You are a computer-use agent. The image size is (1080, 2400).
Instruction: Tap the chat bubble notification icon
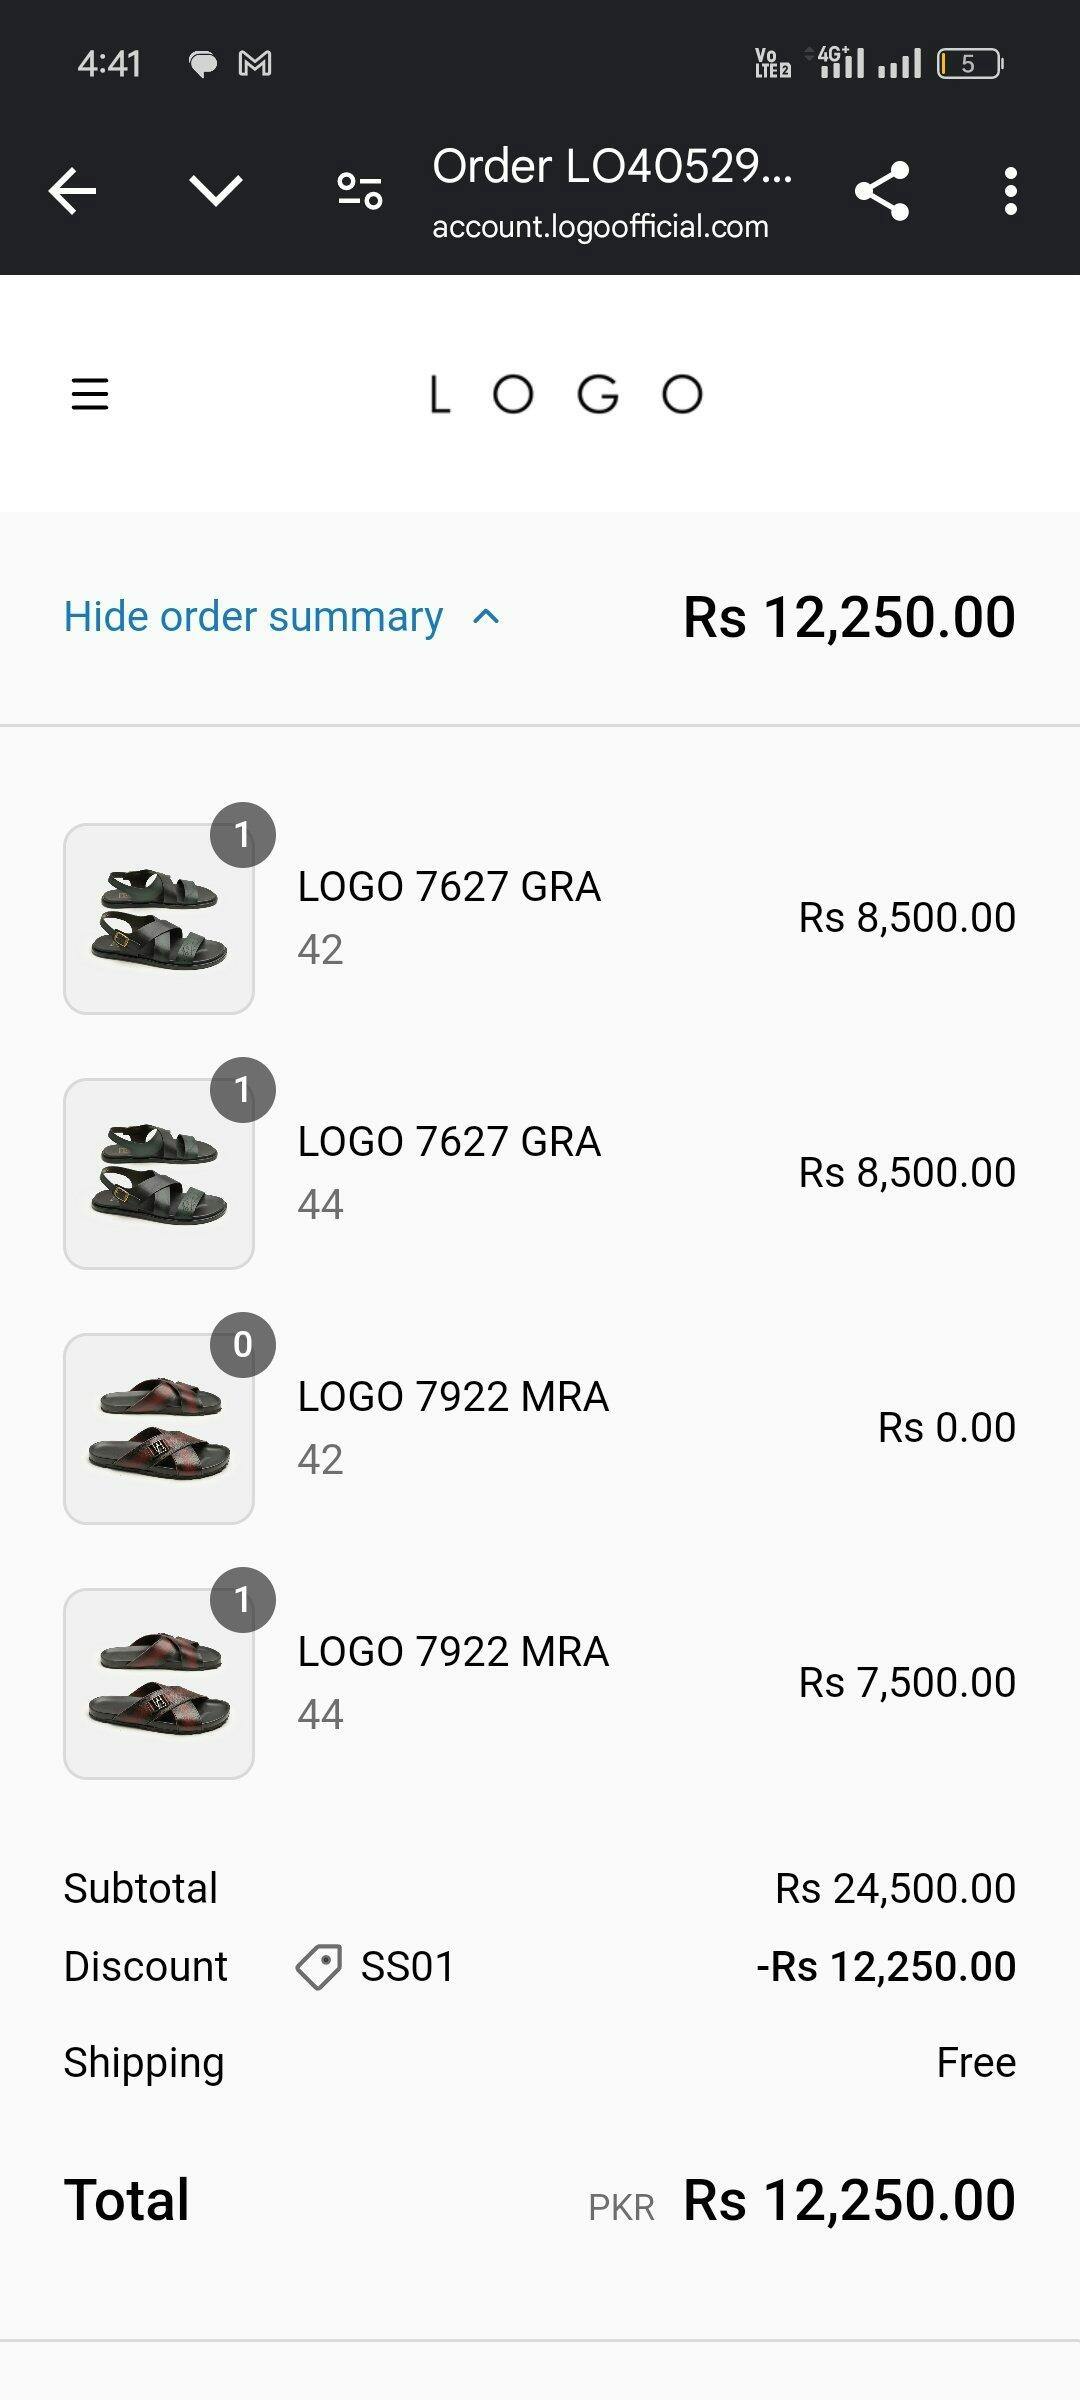point(203,65)
